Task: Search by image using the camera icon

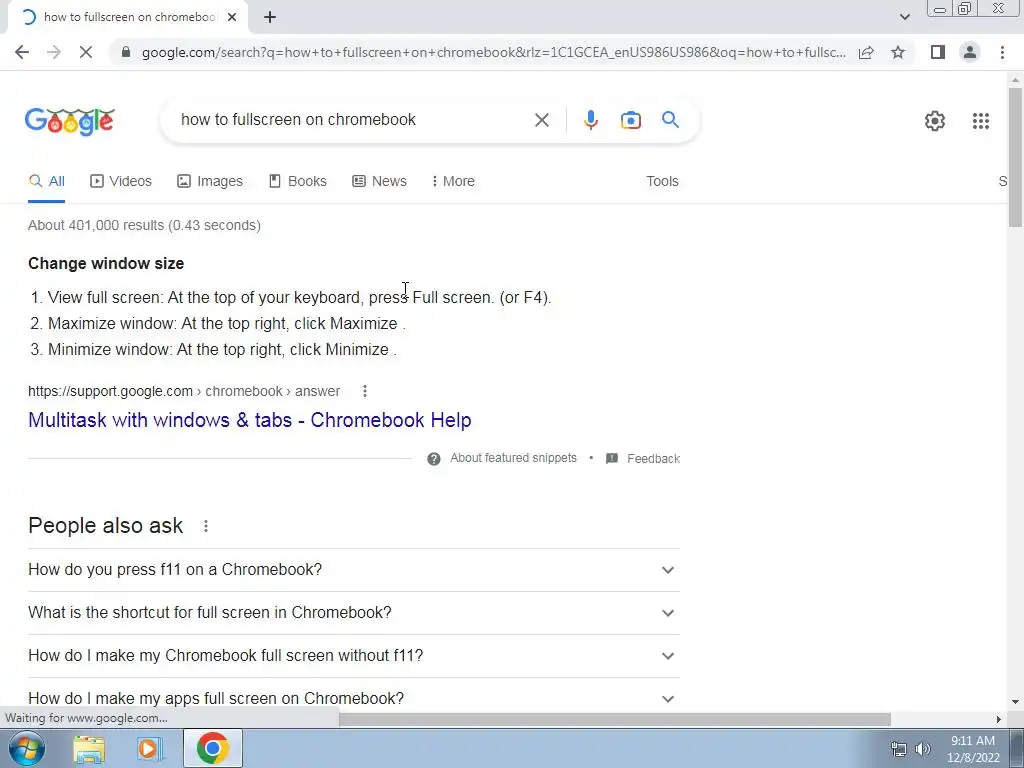Action: [630, 120]
